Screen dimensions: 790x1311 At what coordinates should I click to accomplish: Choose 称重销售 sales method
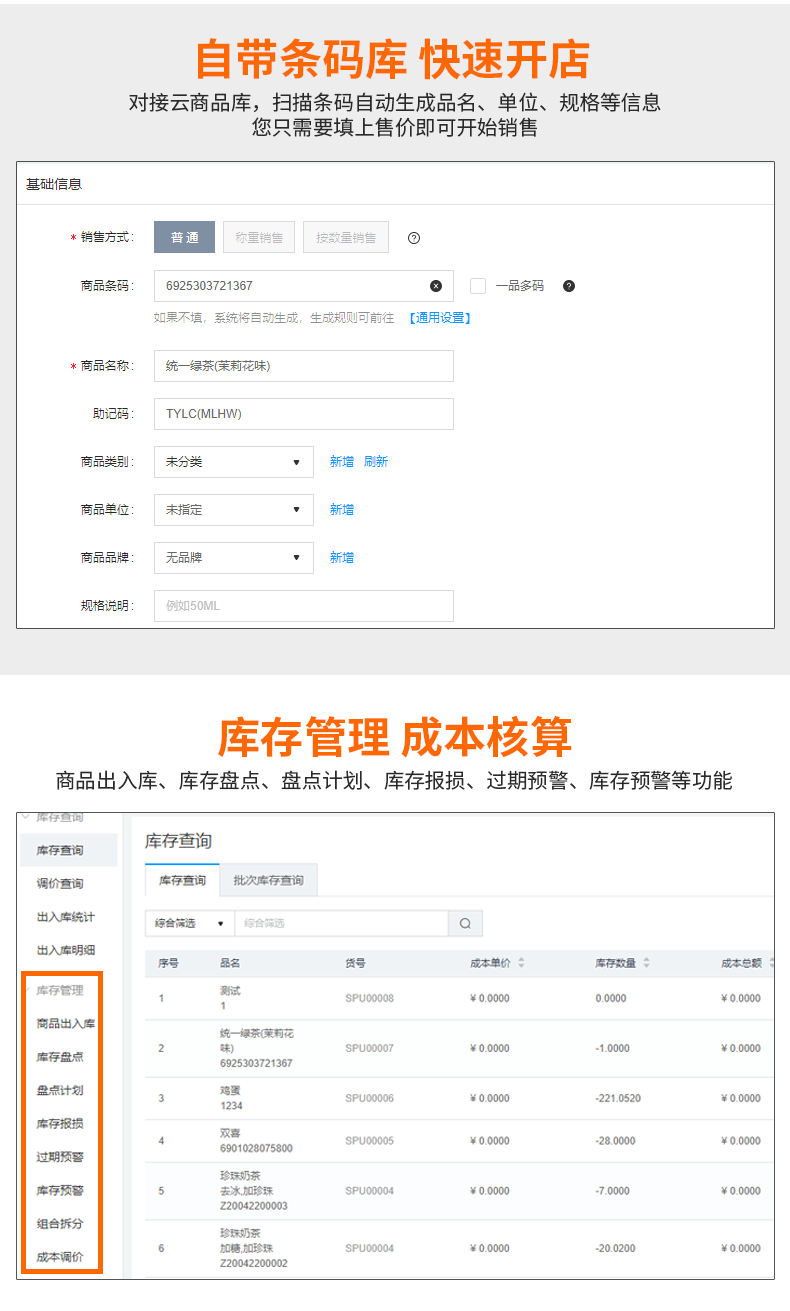[x=259, y=237]
